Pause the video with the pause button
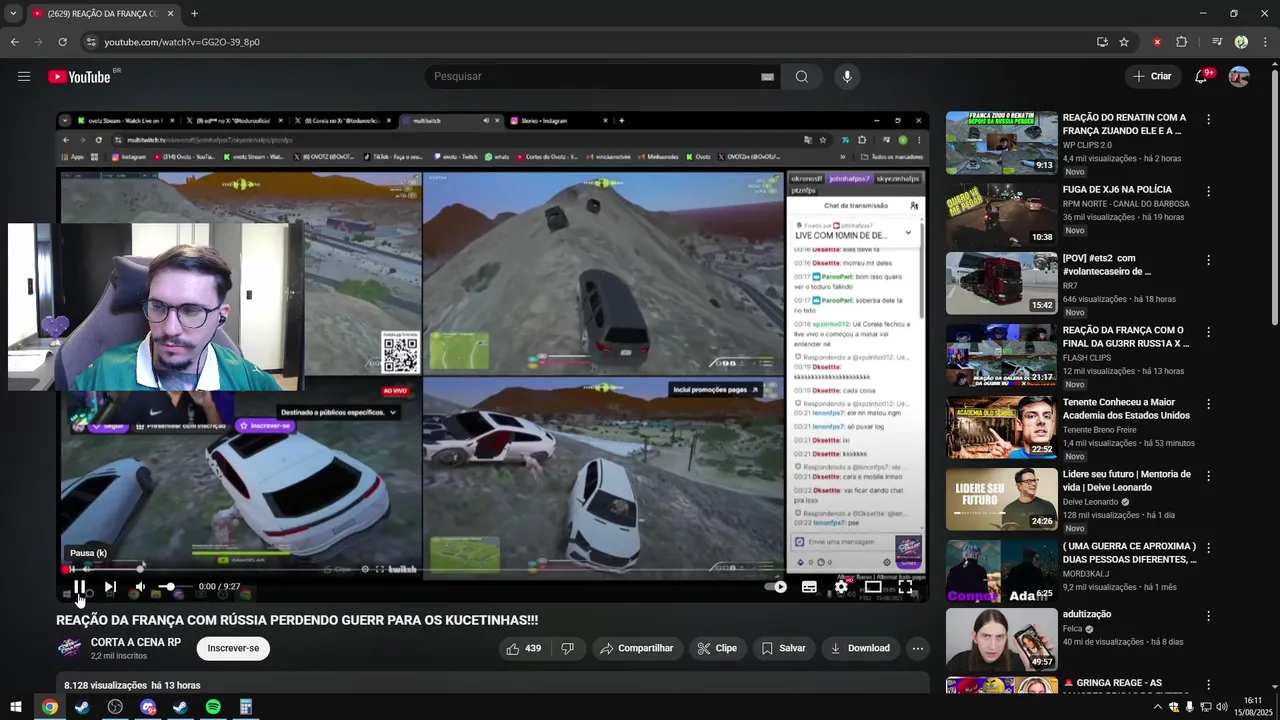Screen dimensions: 1280x720 coord(79,587)
